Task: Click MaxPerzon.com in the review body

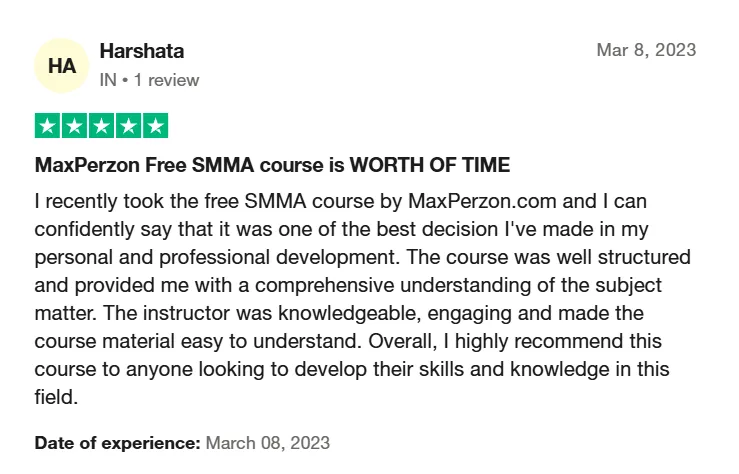Action: coord(482,201)
